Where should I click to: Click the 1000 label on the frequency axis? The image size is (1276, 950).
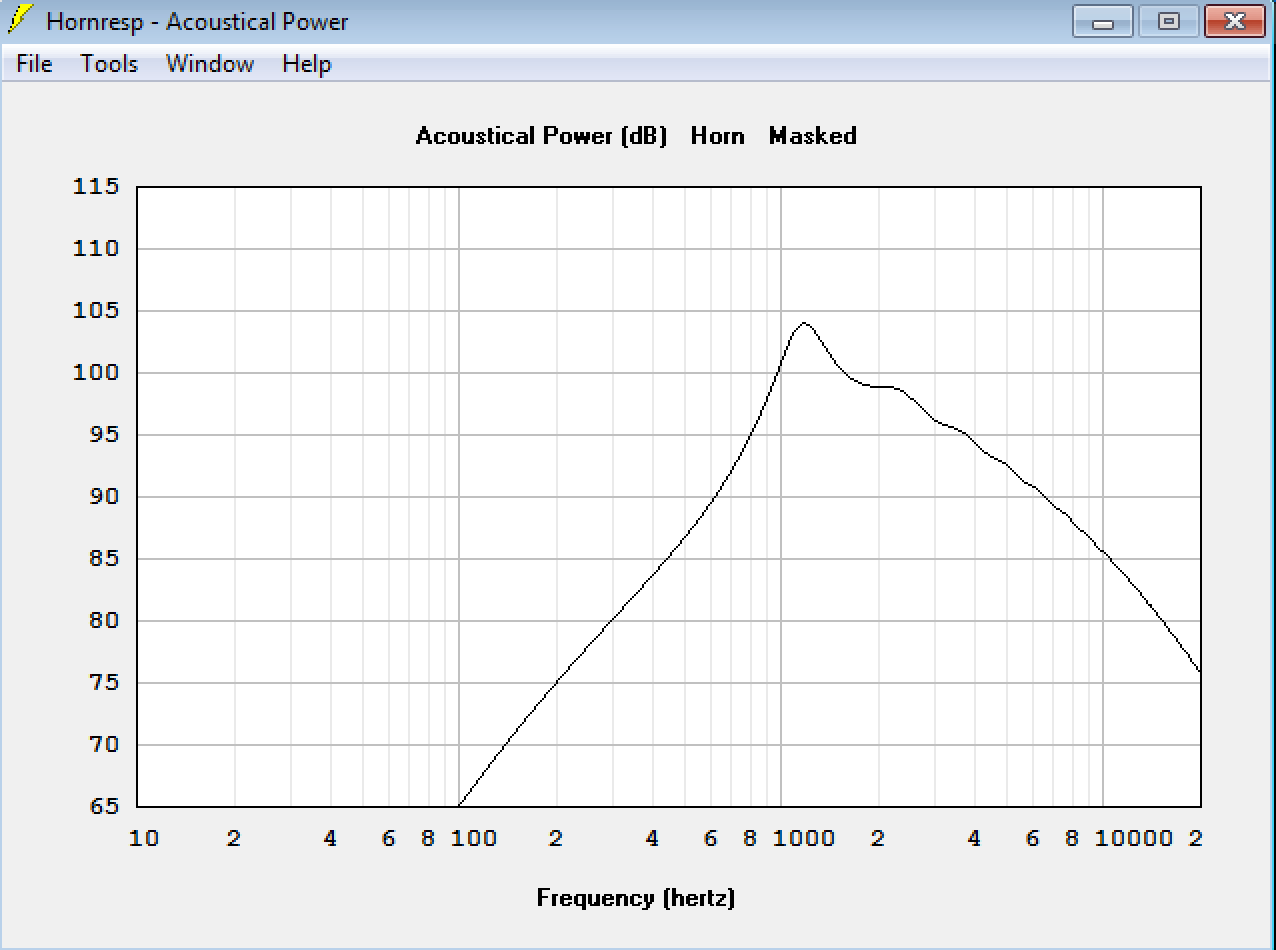coord(804,838)
